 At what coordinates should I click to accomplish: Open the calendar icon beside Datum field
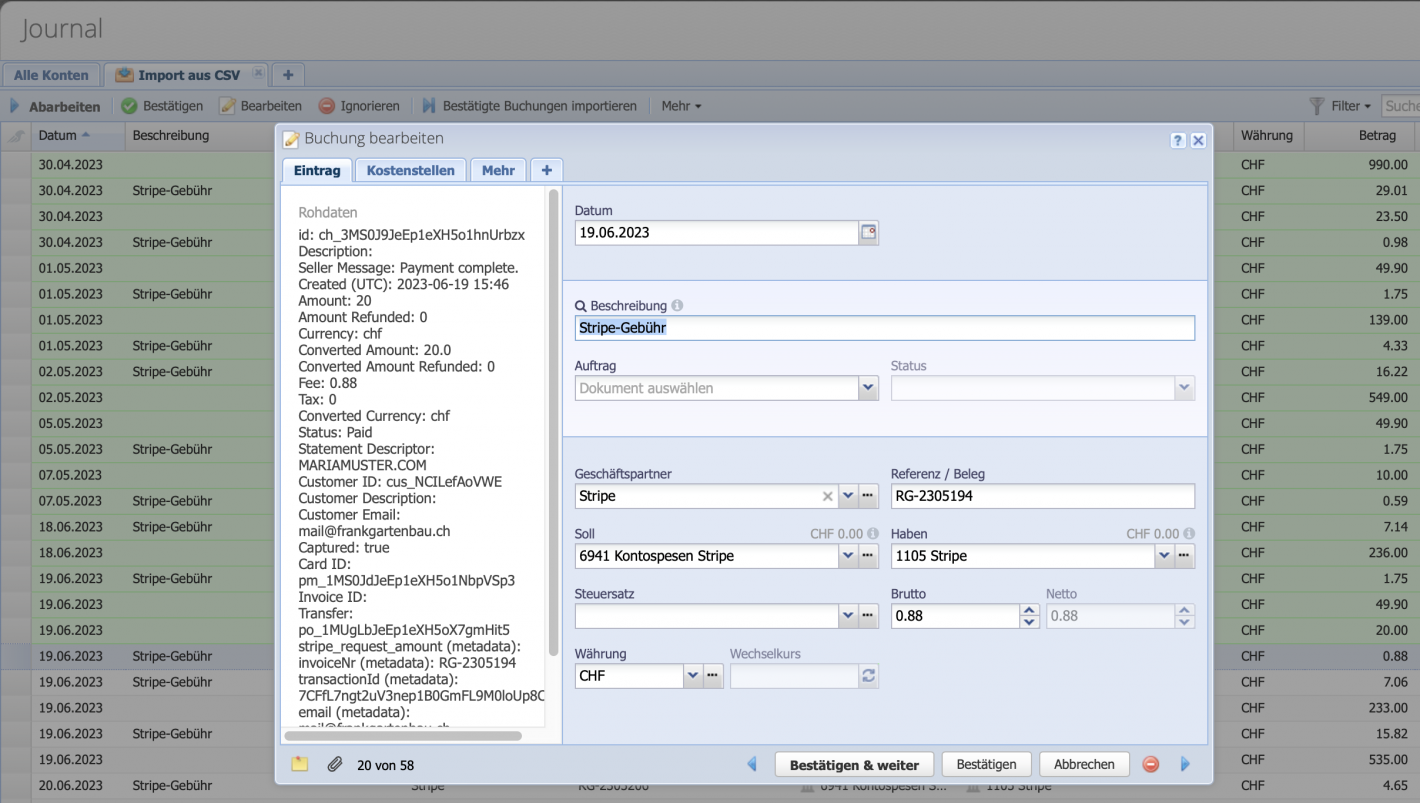coord(867,232)
